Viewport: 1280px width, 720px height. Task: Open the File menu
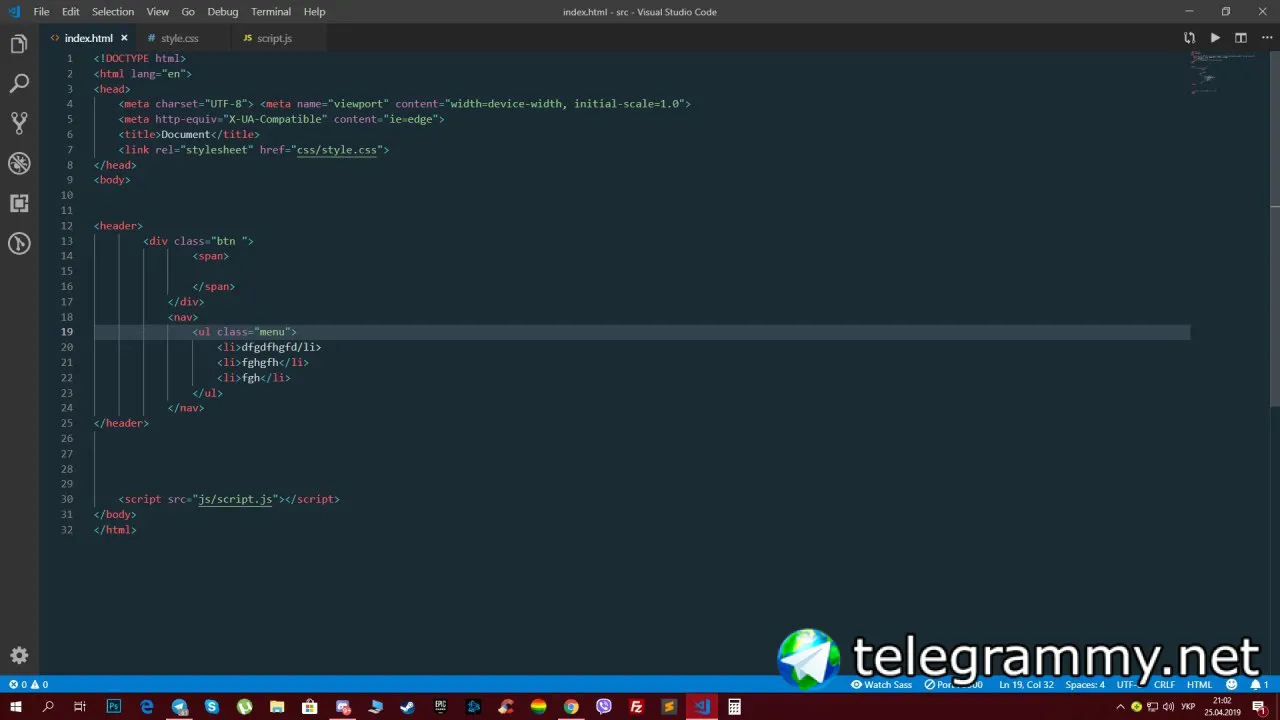click(x=41, y=12)
